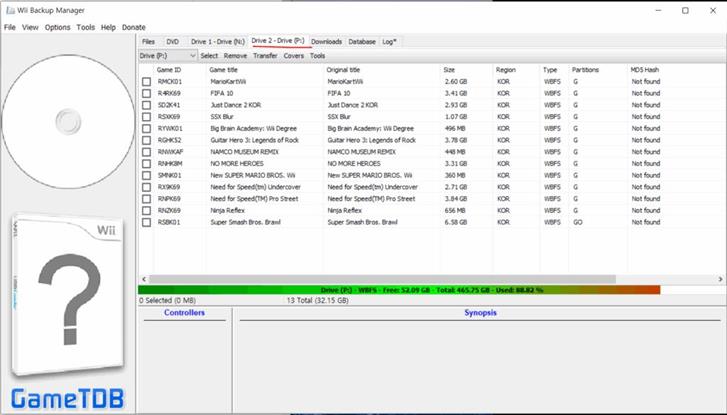Check the NO MORE HEROES checkbox
Viewport: 727px width, 415px height.
147,164
